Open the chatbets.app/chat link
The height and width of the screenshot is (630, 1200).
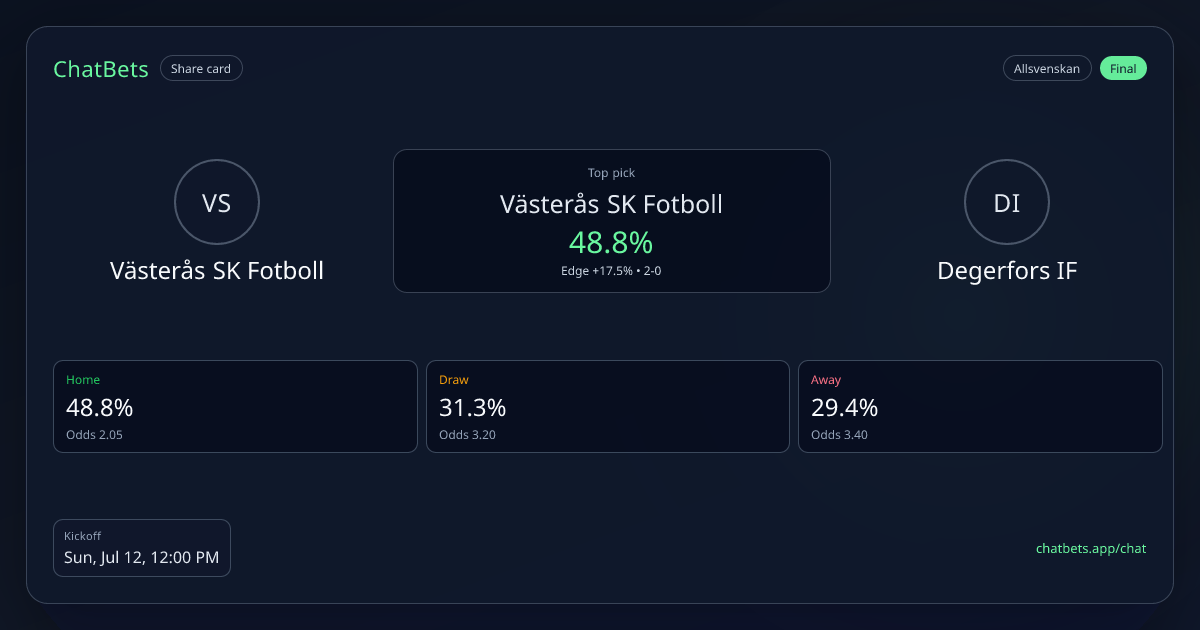point(1091,549)
